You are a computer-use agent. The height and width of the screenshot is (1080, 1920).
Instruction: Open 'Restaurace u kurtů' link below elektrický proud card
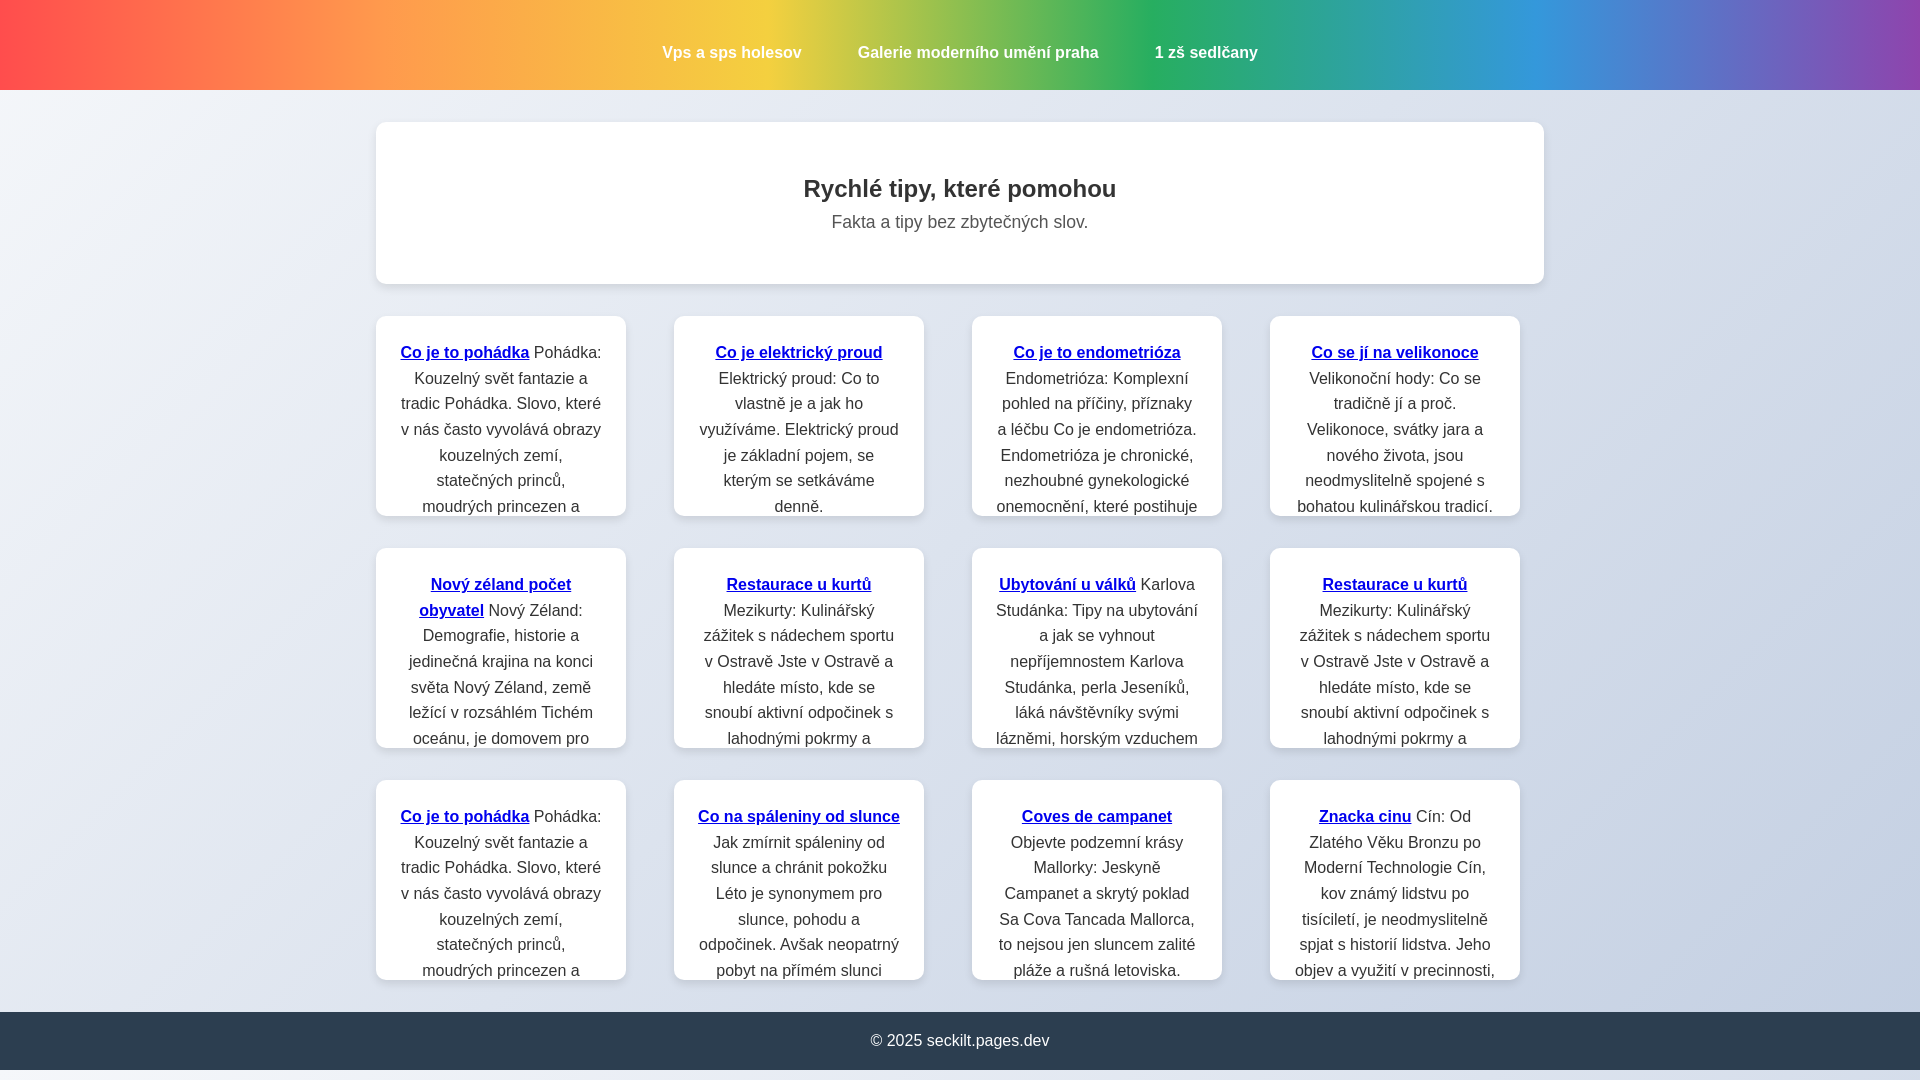pyautogui.click(x=799, y=584)
